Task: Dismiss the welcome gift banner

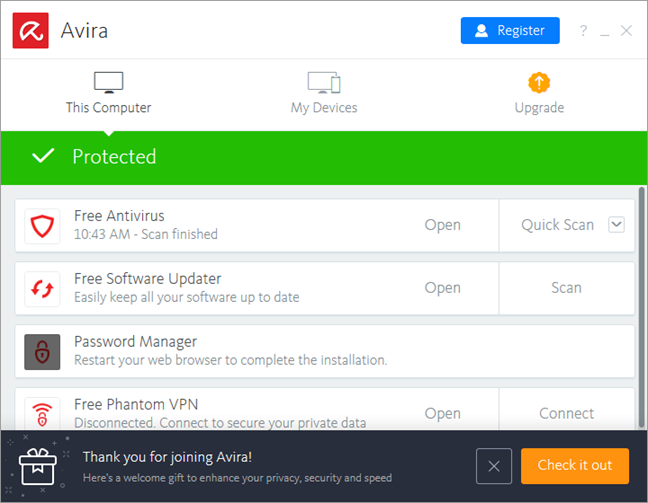Action: tap(494, 466)
